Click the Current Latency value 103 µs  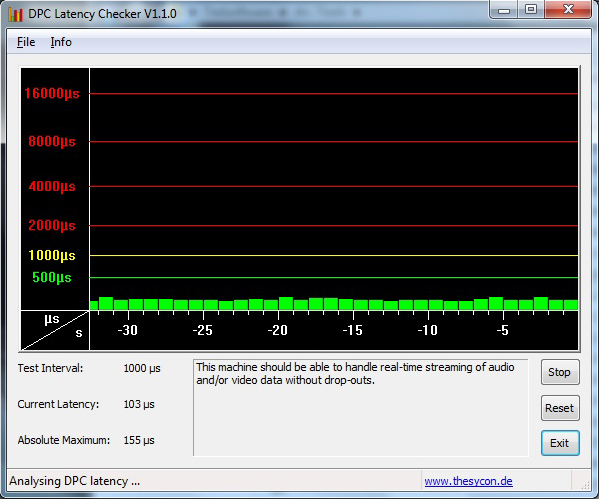(139, 404)
